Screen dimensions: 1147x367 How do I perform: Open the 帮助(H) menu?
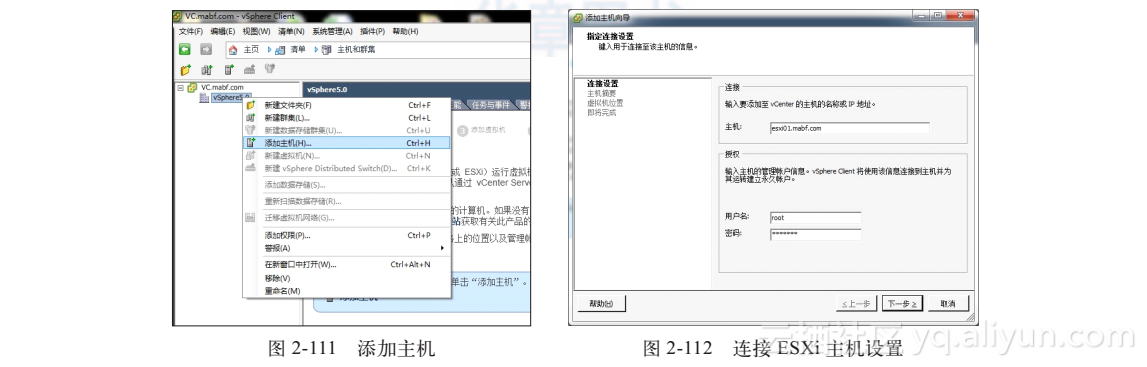[405, 31]
